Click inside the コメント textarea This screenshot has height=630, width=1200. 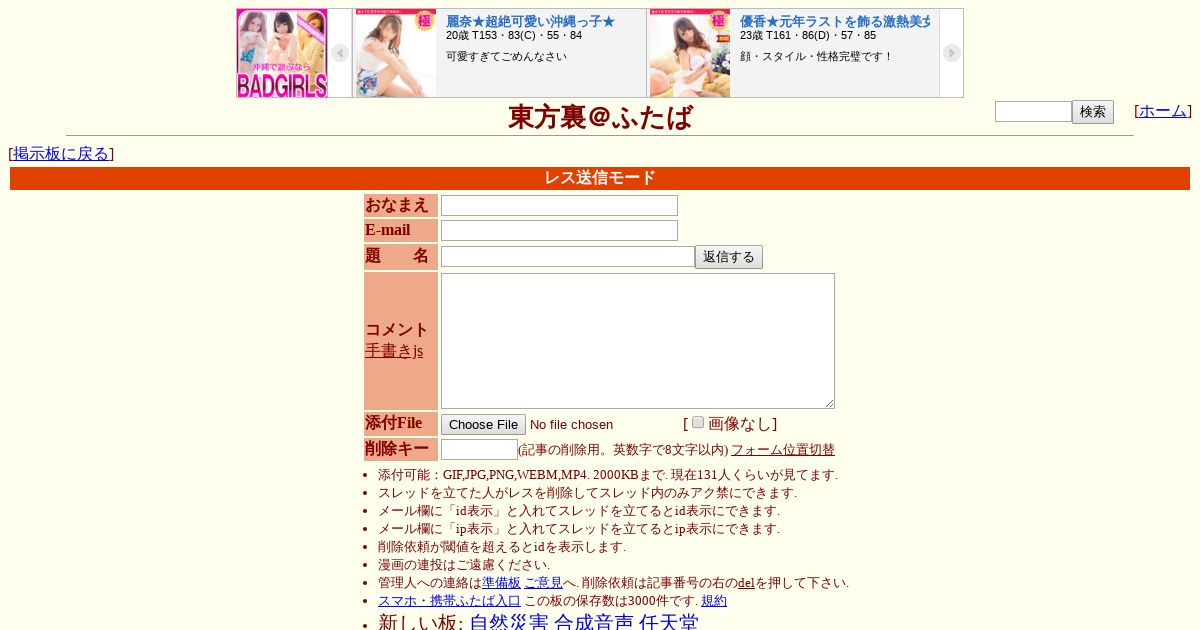click(x=638, y=341)
